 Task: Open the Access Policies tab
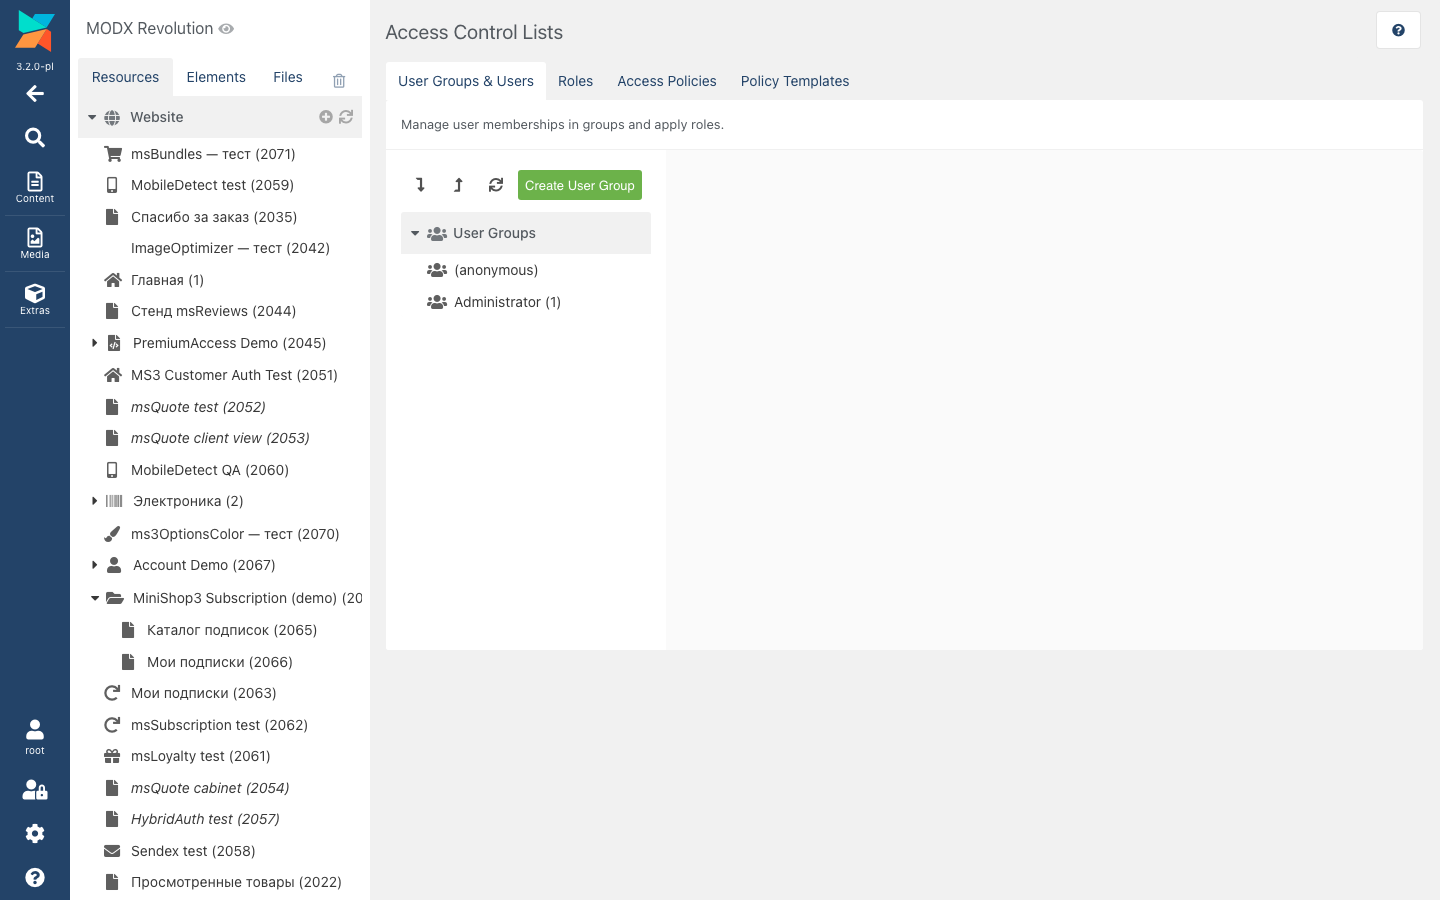tap(667, 81)
